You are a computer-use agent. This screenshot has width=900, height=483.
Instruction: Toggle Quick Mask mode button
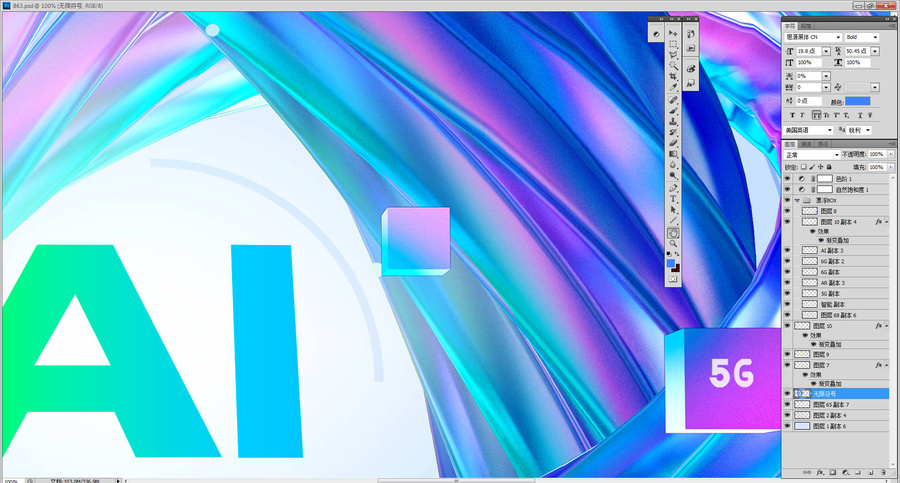click(x=673, y=279)
